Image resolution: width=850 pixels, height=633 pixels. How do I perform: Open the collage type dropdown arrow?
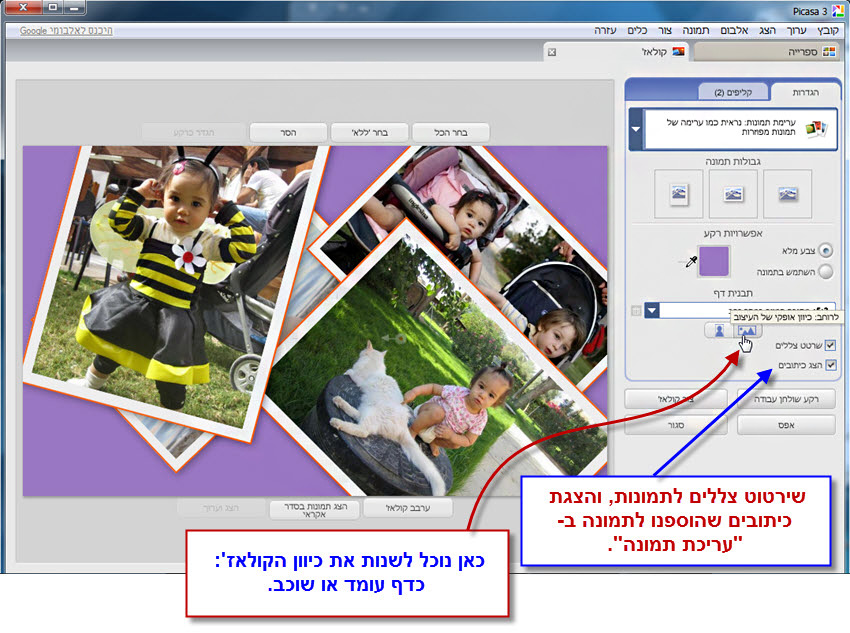coord(636,129)
